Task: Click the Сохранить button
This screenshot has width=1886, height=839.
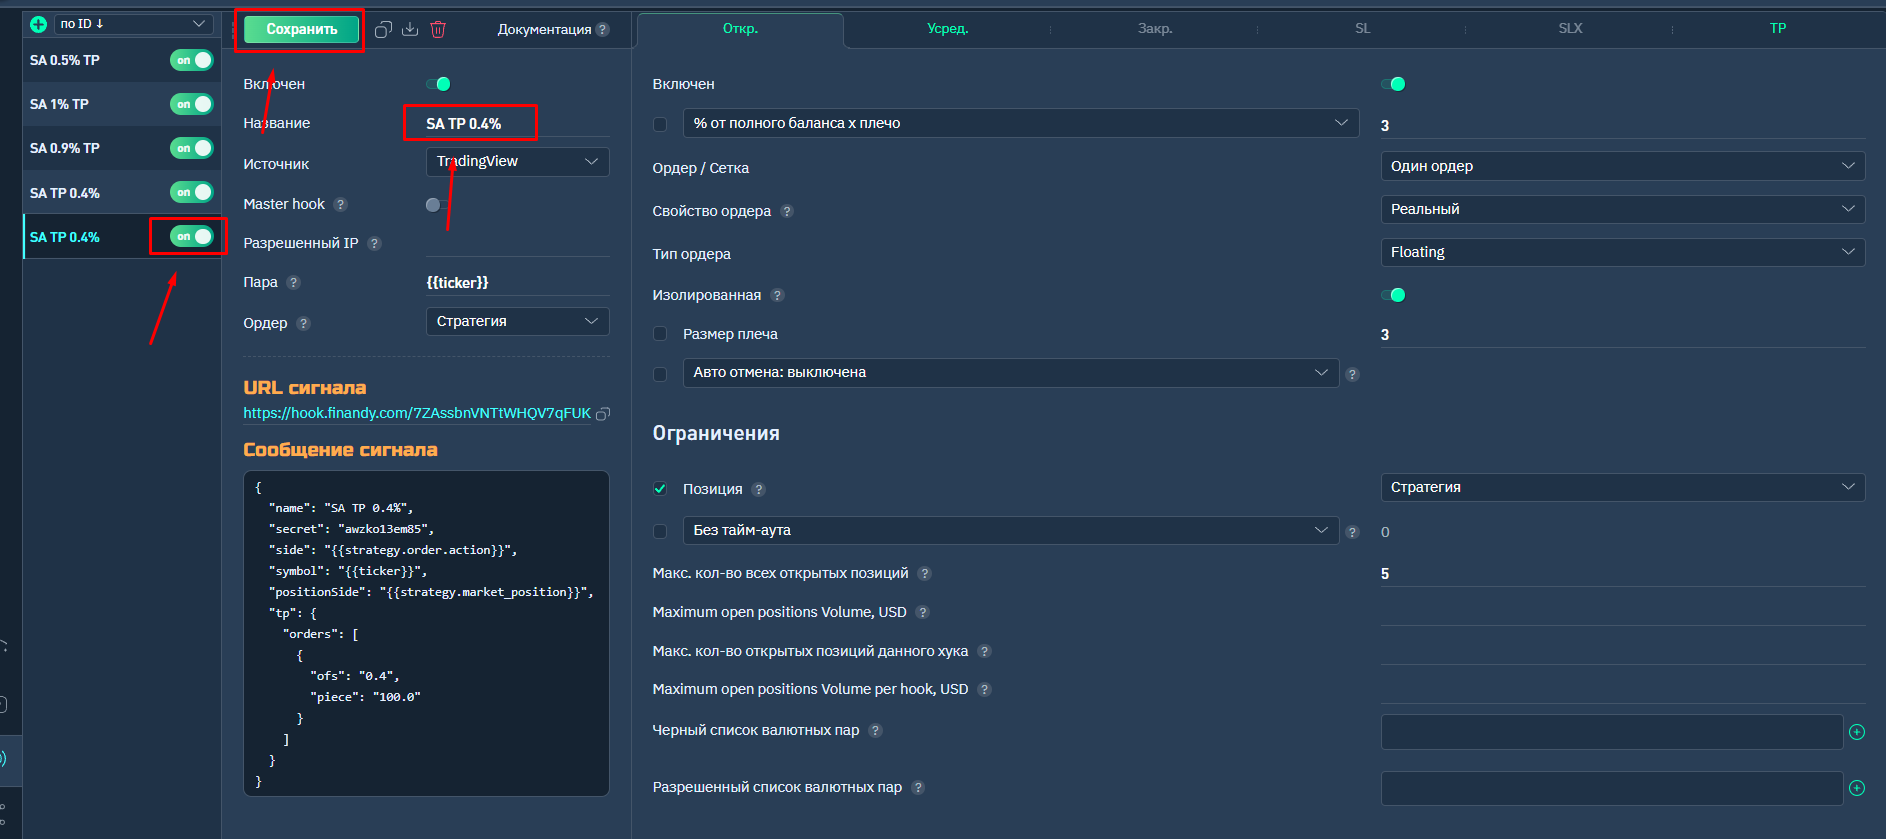Action: click(301, 30)
